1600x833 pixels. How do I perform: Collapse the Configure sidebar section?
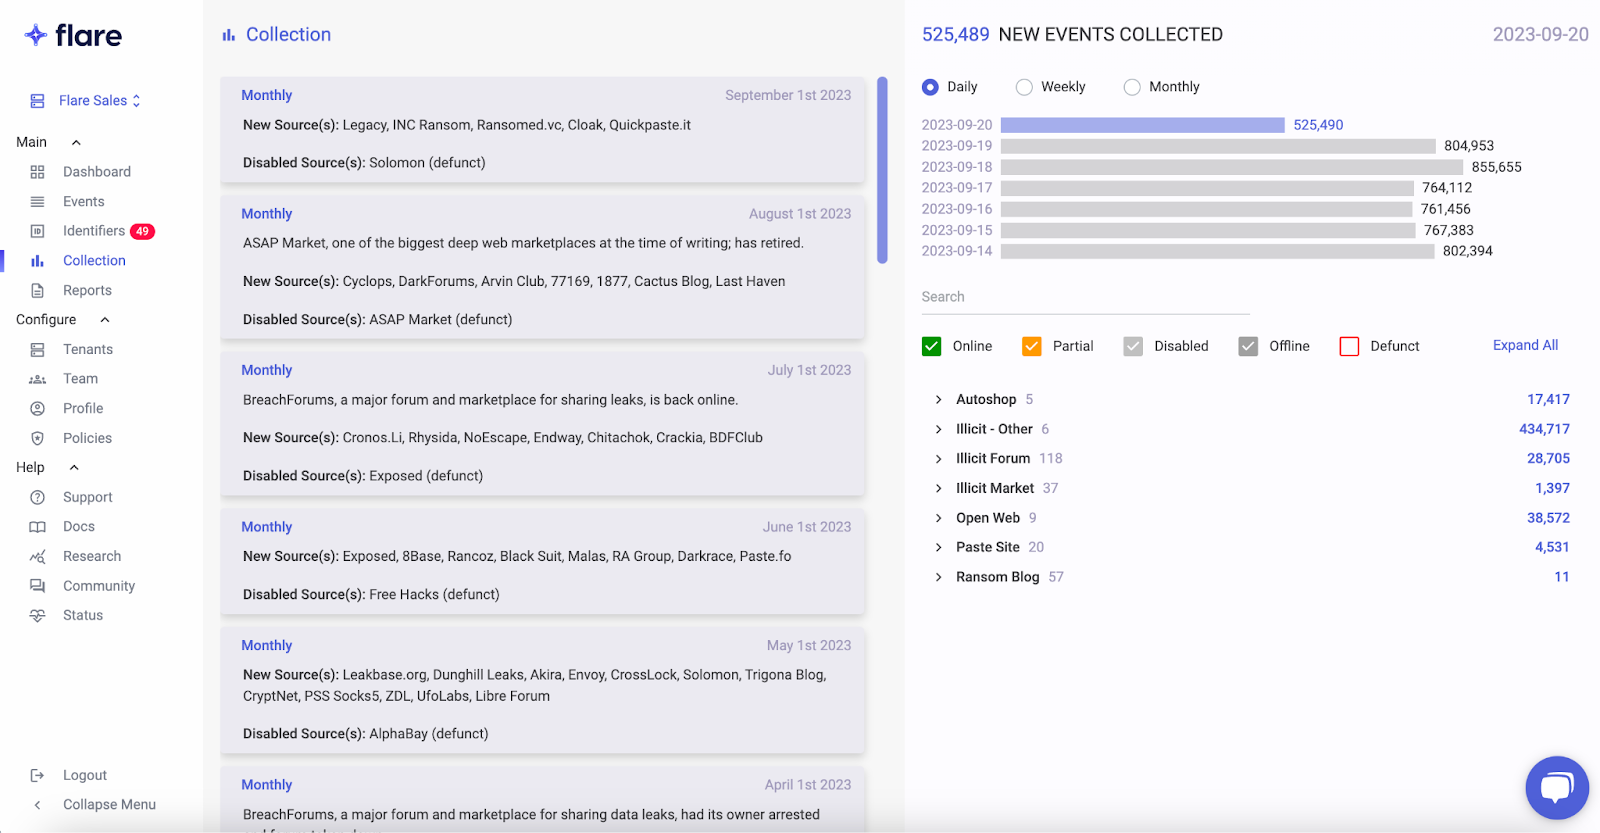(105, 320)
